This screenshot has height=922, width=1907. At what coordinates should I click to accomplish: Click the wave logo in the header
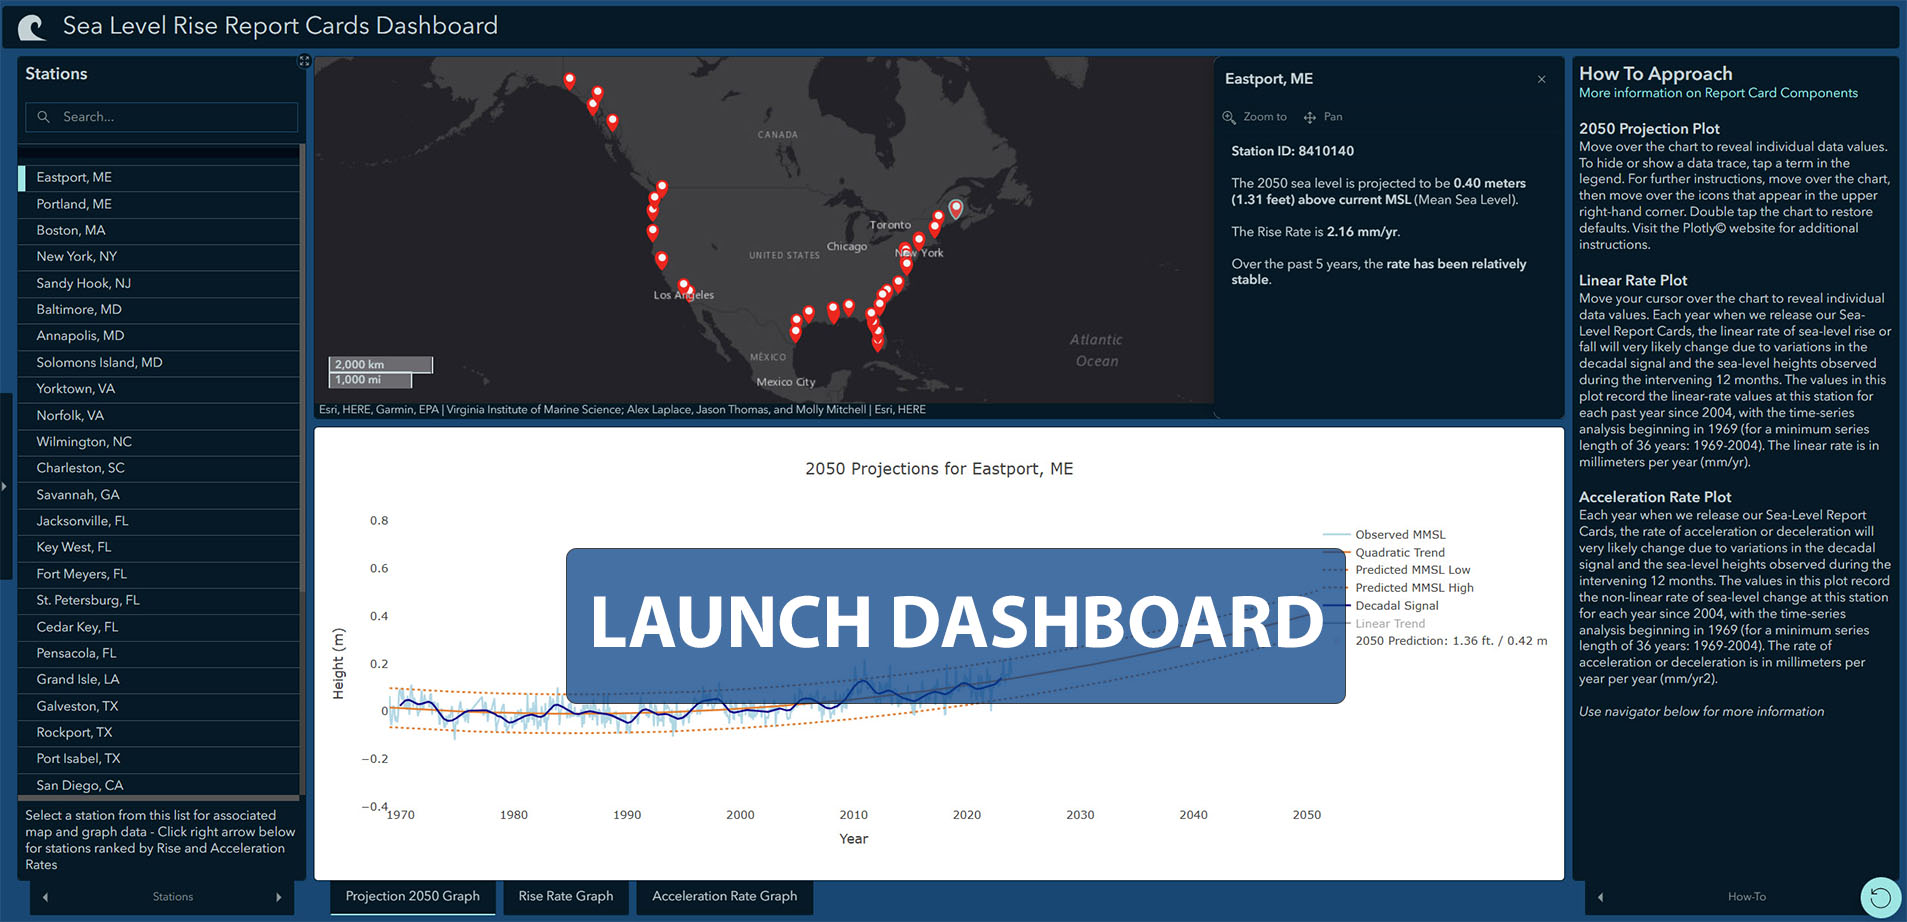click(30, 26)
